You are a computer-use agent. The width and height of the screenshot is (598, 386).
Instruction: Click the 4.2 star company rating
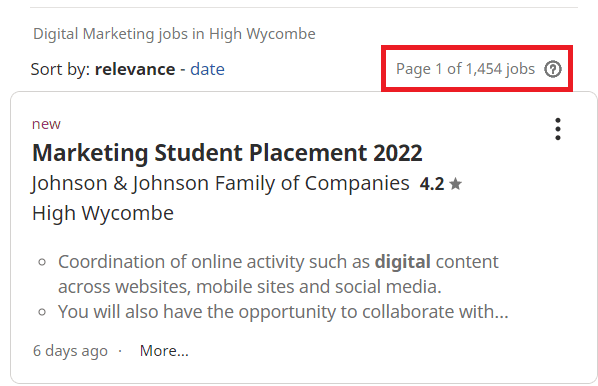pyautogui.click(x=440, y=184)
